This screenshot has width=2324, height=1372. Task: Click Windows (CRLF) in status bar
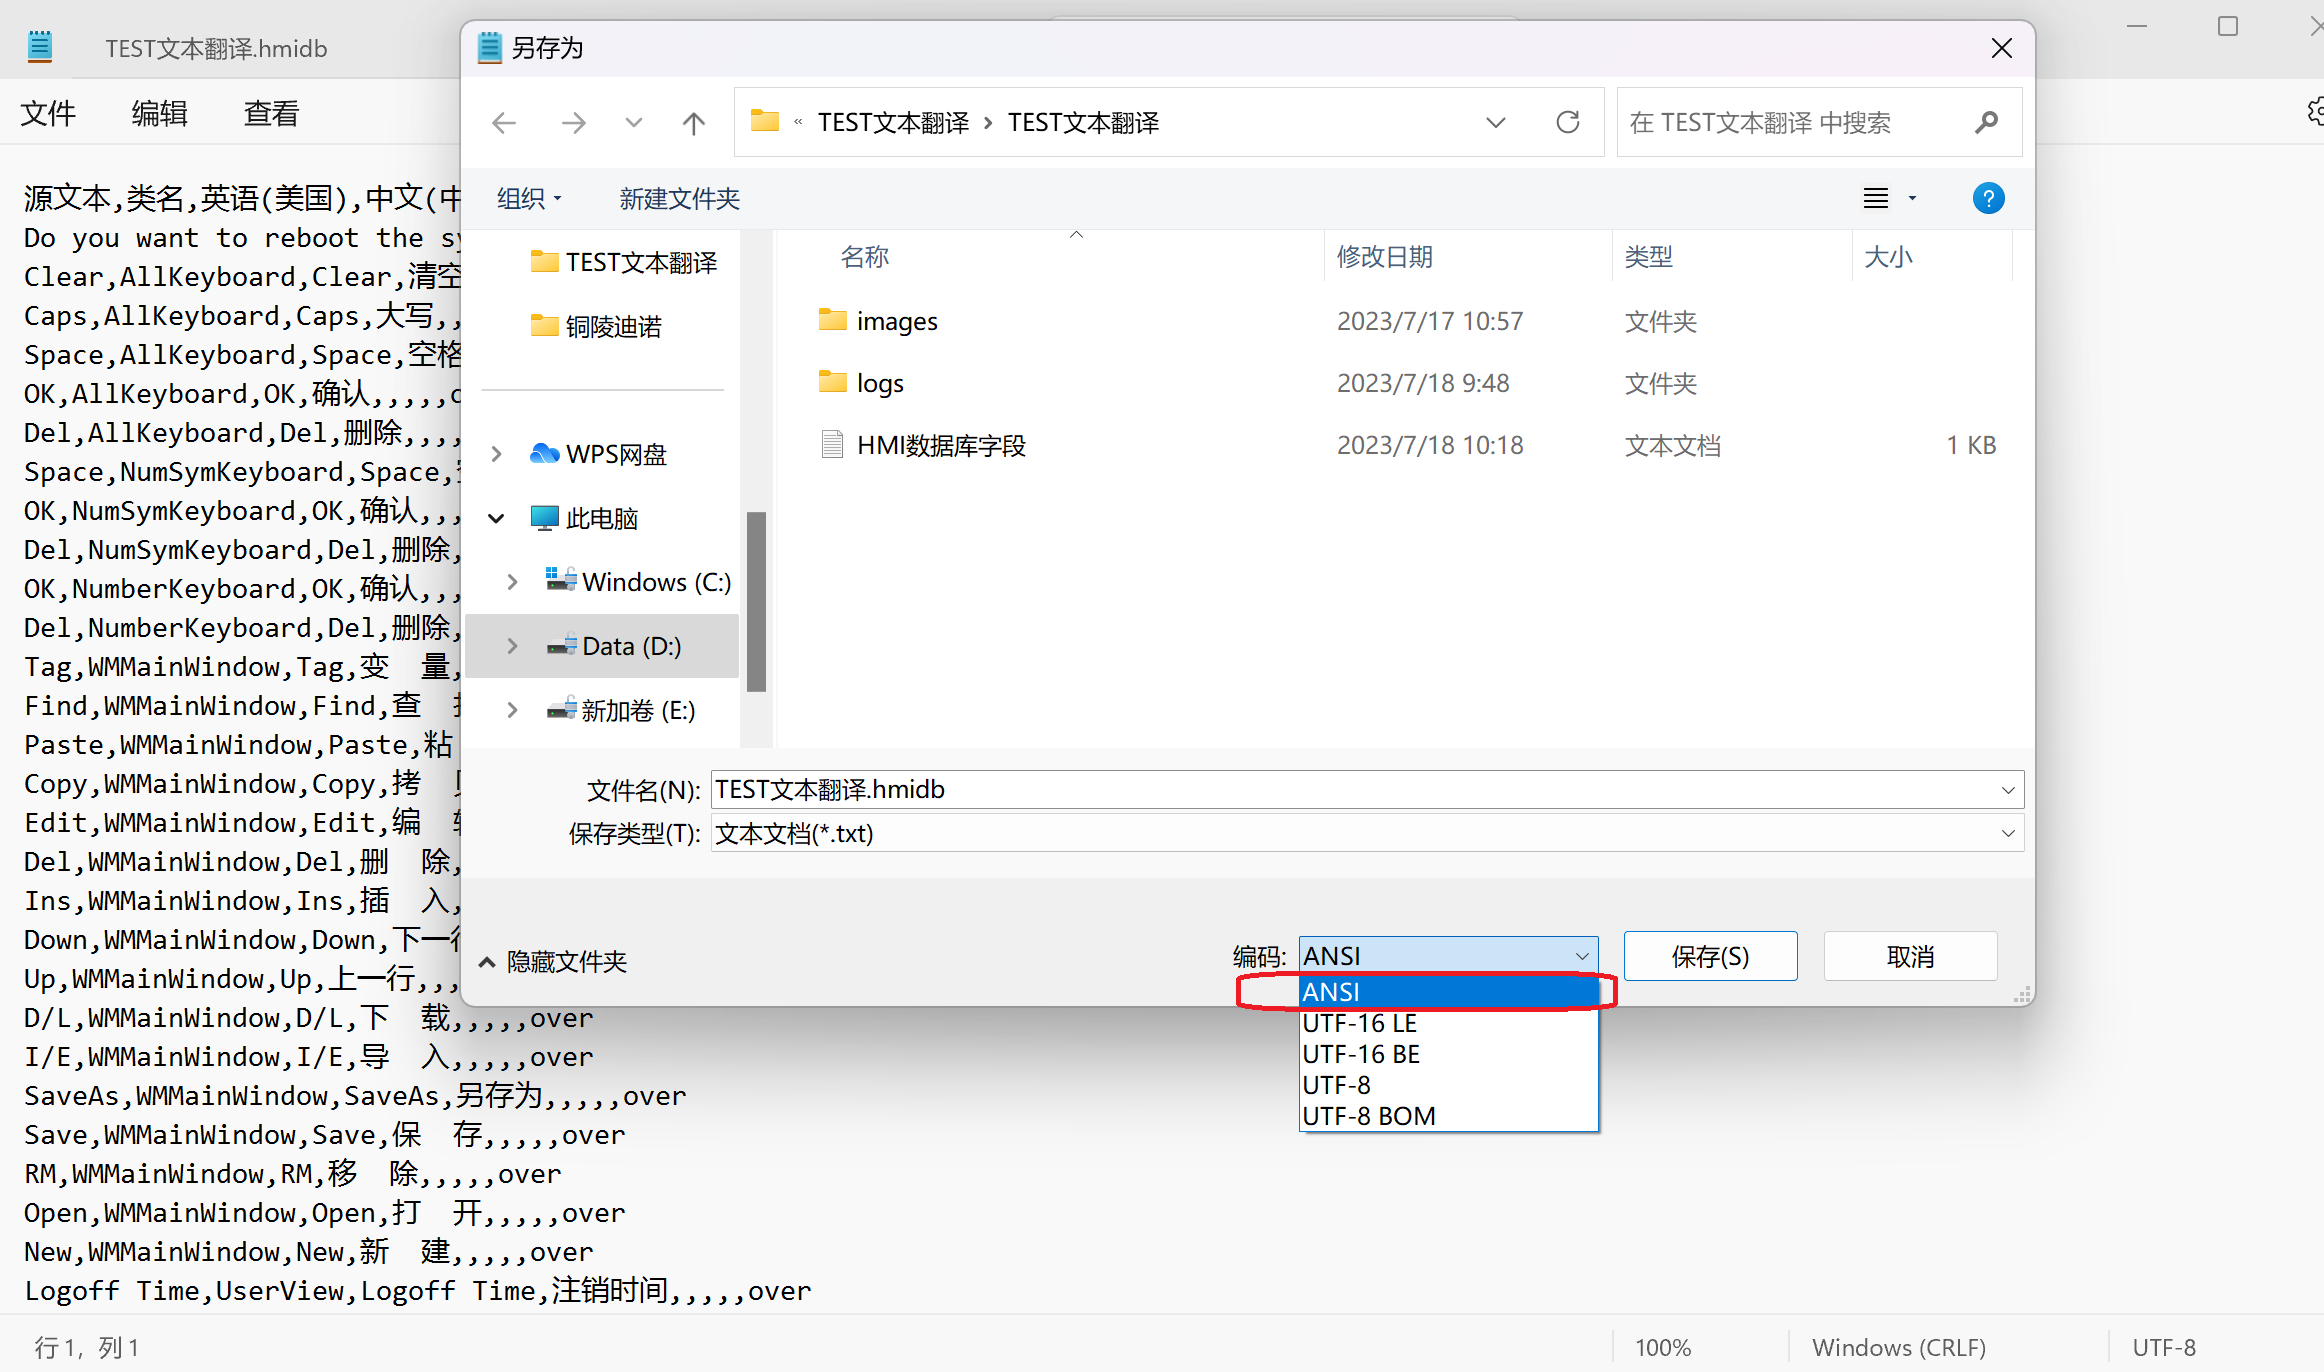(1898, 1347)
